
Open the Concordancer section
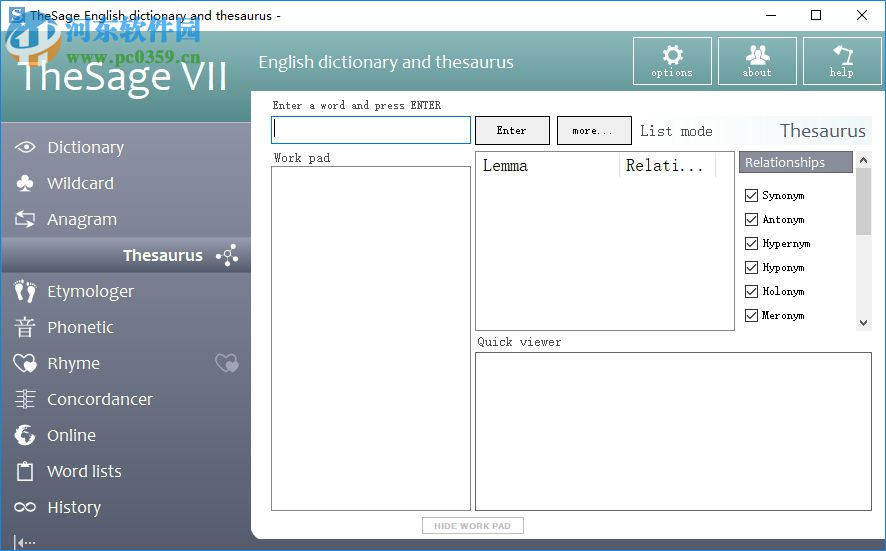tap(125, 400)
